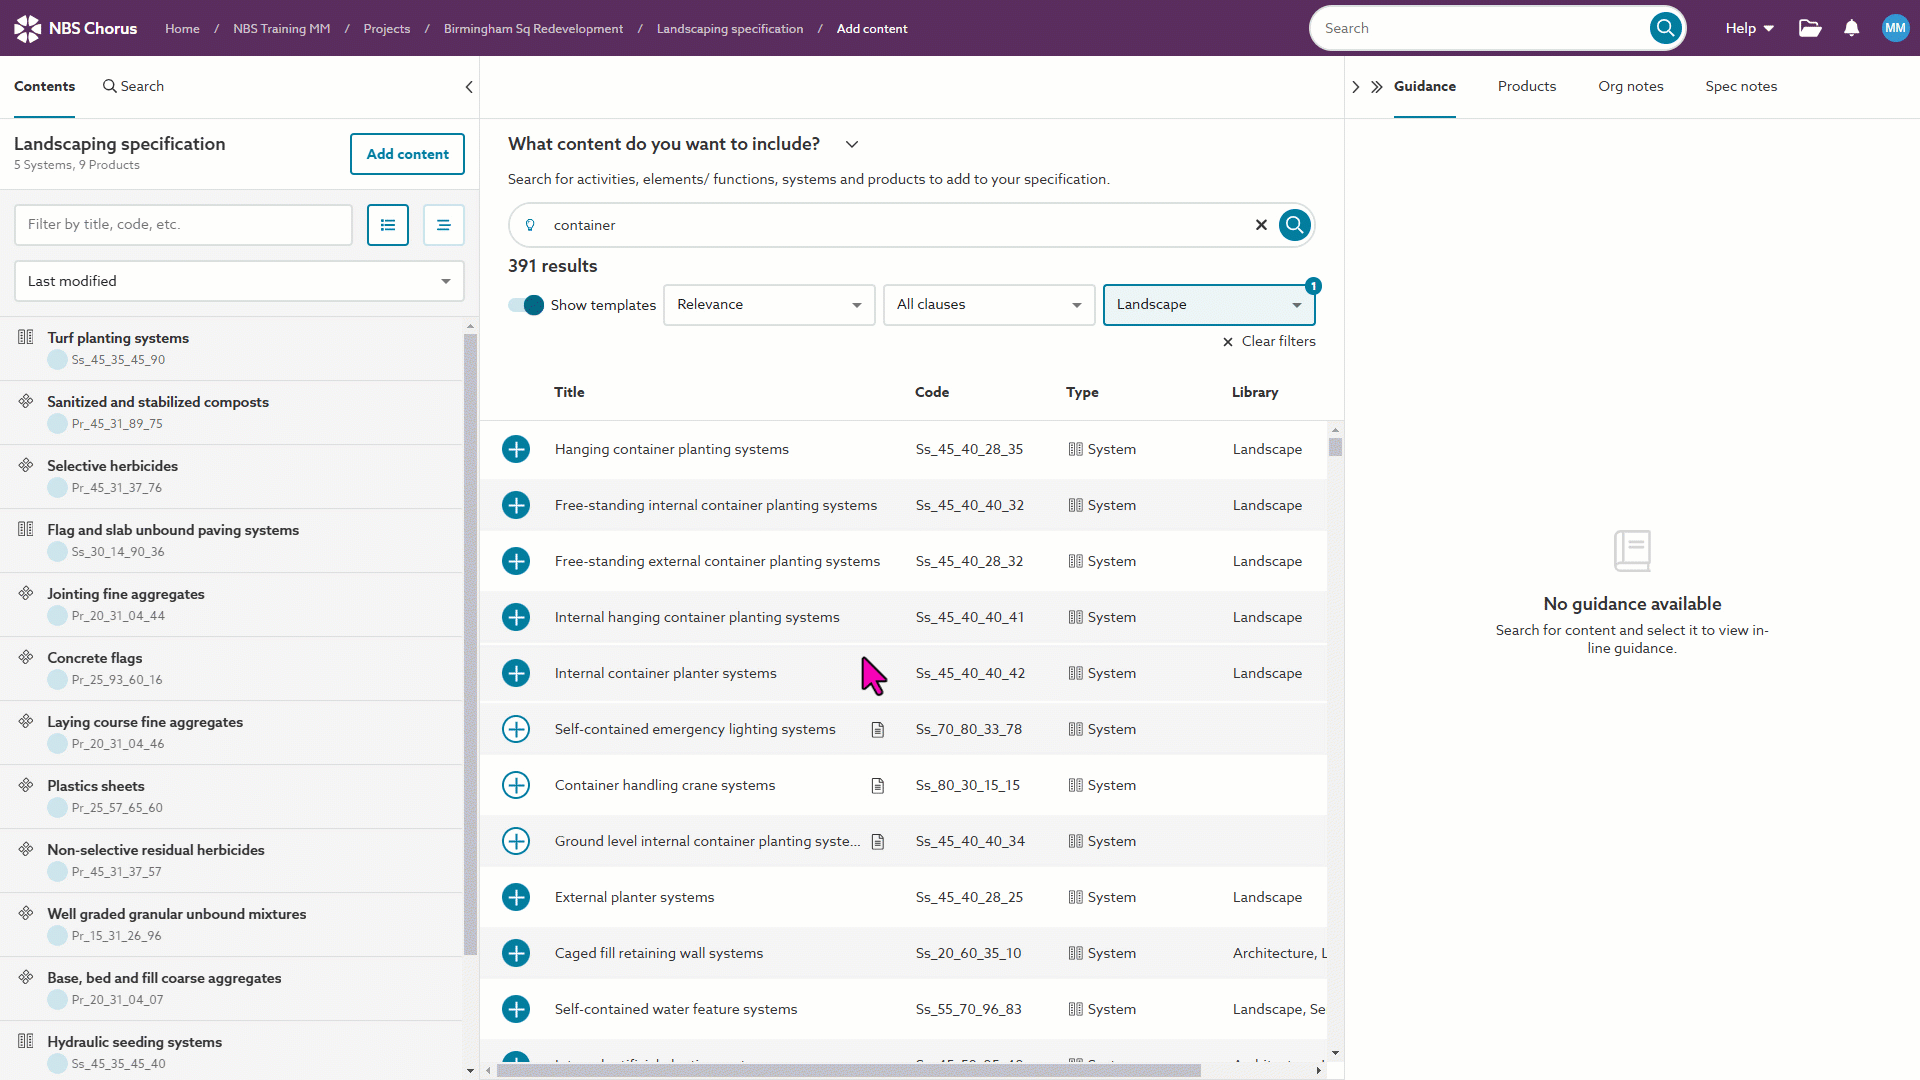This screenshot has width=1920, height=1080.
Task: Click the top search magnifier button
Action: (1665, 28)
